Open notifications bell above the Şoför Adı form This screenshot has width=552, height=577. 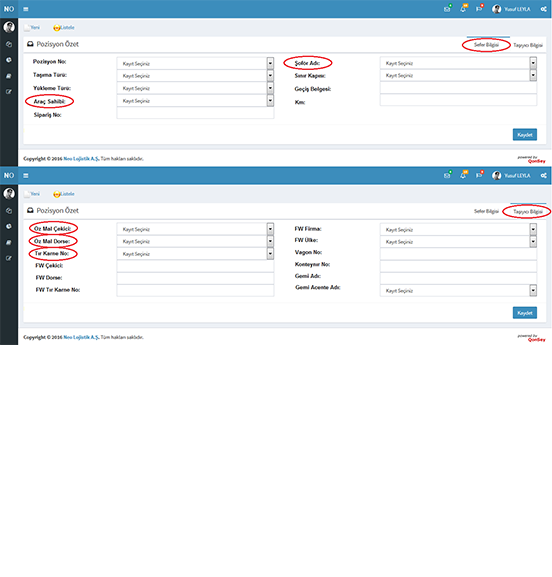pyautogui.click(x=463, y=9)
